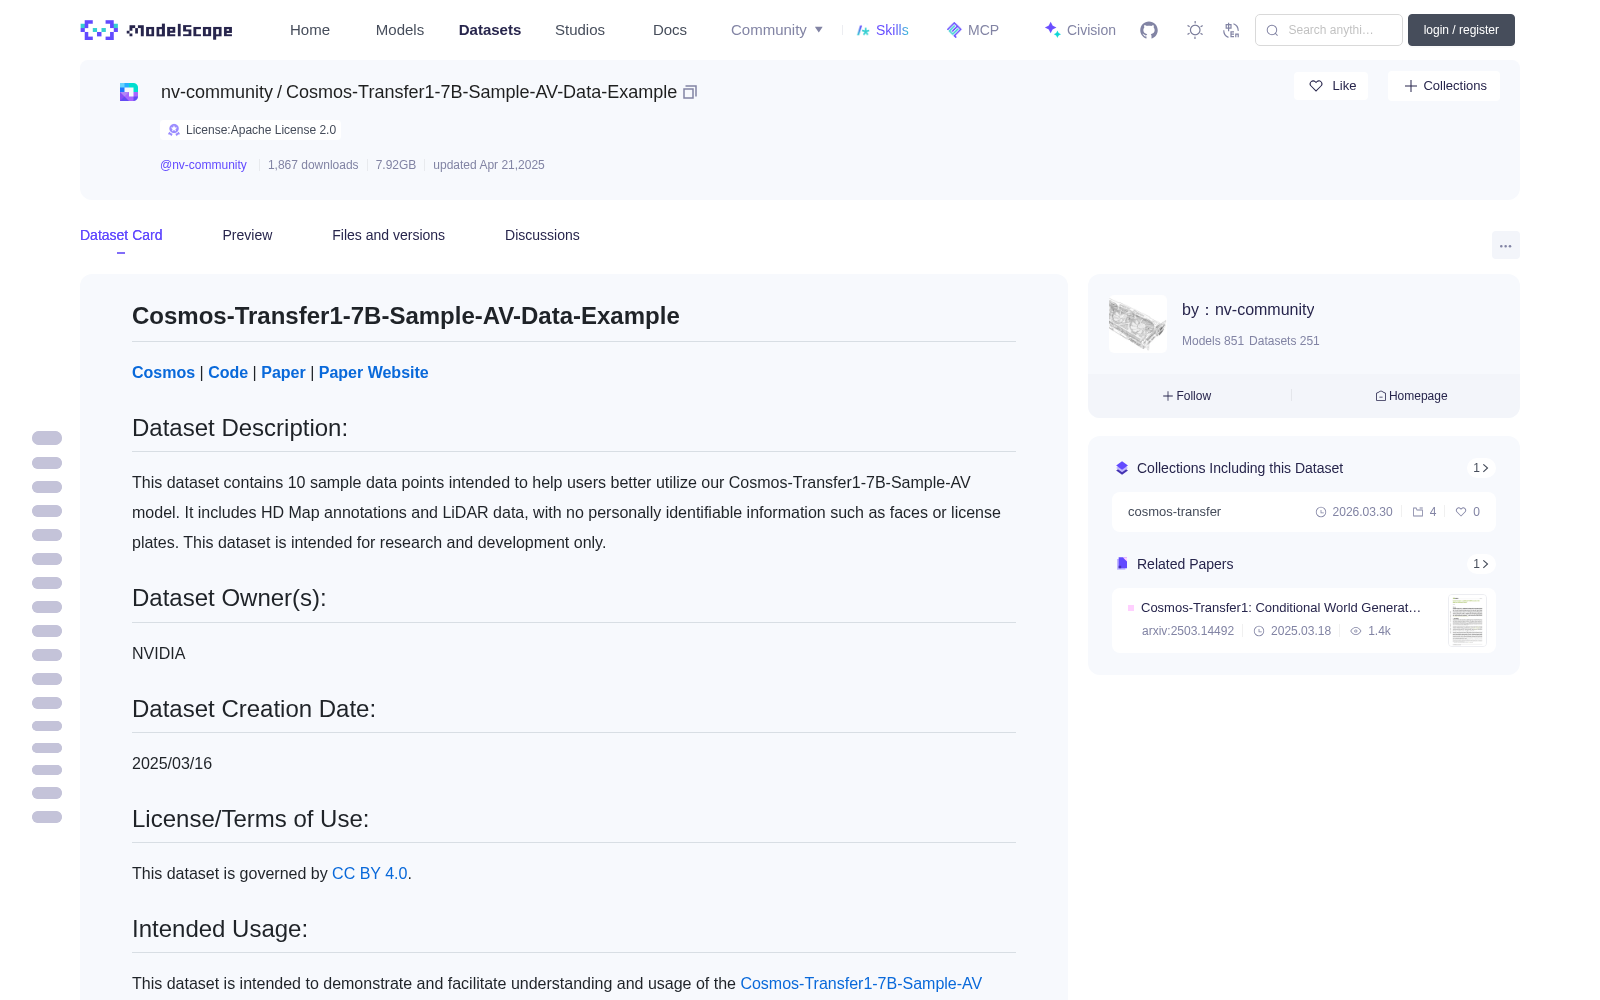
Task: Open the Models nav item
Action: 400,30
